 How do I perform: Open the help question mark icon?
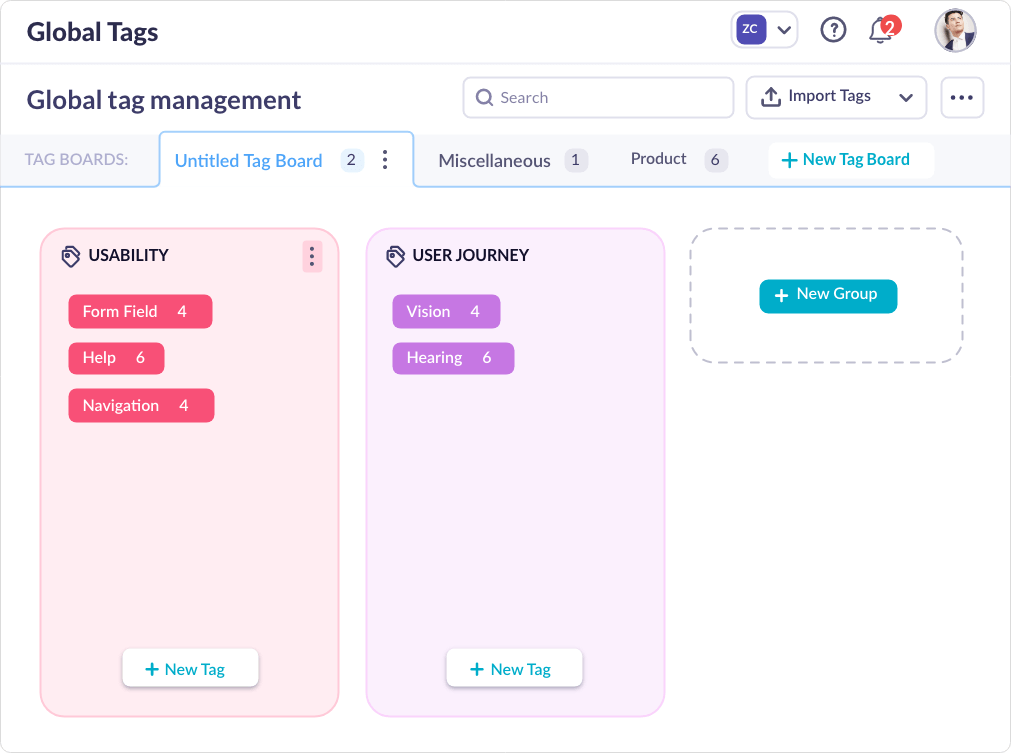tap(833, 31)
